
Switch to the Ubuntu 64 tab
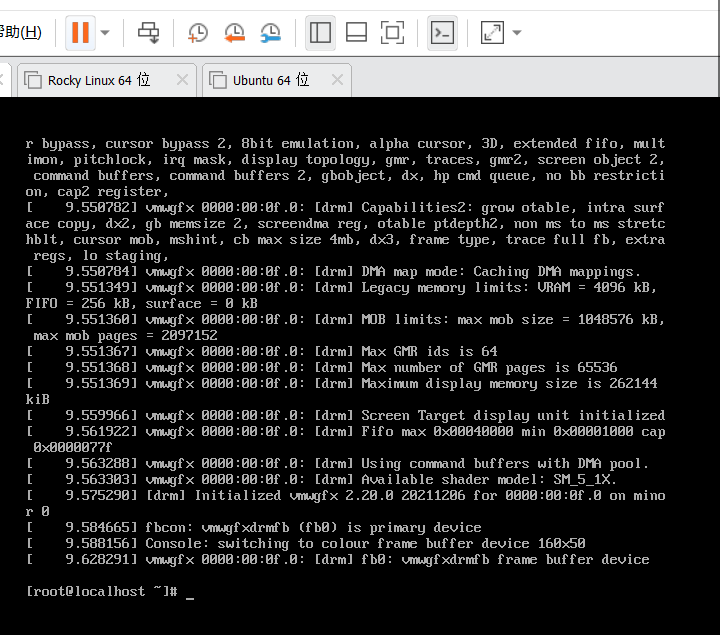(x=276, y=80)
